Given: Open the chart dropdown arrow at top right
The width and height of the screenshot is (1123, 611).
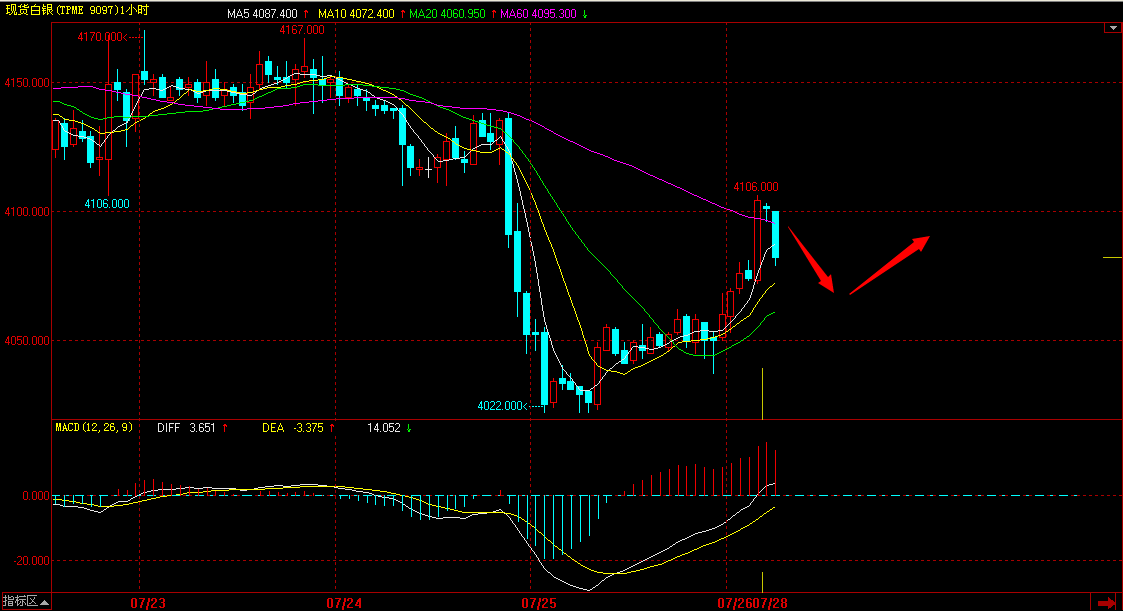Looking at the screenshot, I should 1112,28.
